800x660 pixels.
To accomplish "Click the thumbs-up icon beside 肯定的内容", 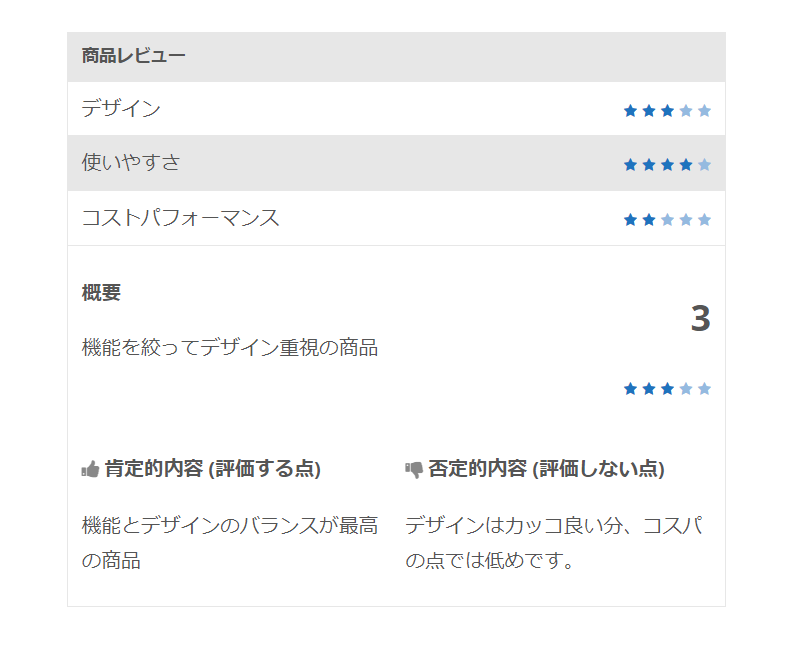I will (x=90, y=469).
